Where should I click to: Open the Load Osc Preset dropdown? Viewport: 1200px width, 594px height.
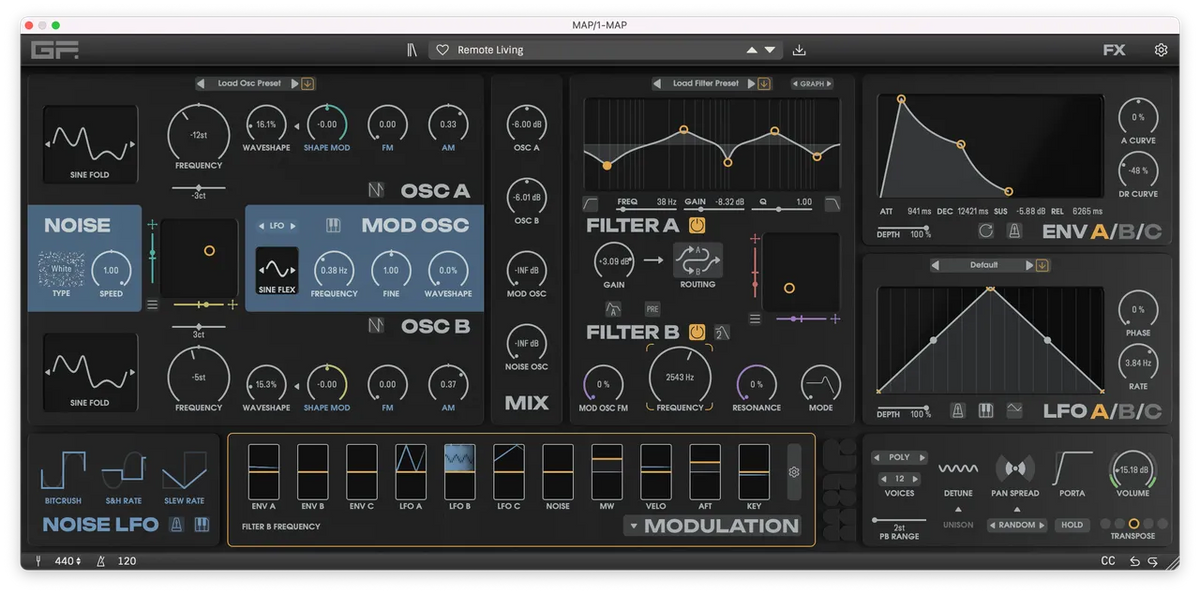tap(249, 84)
